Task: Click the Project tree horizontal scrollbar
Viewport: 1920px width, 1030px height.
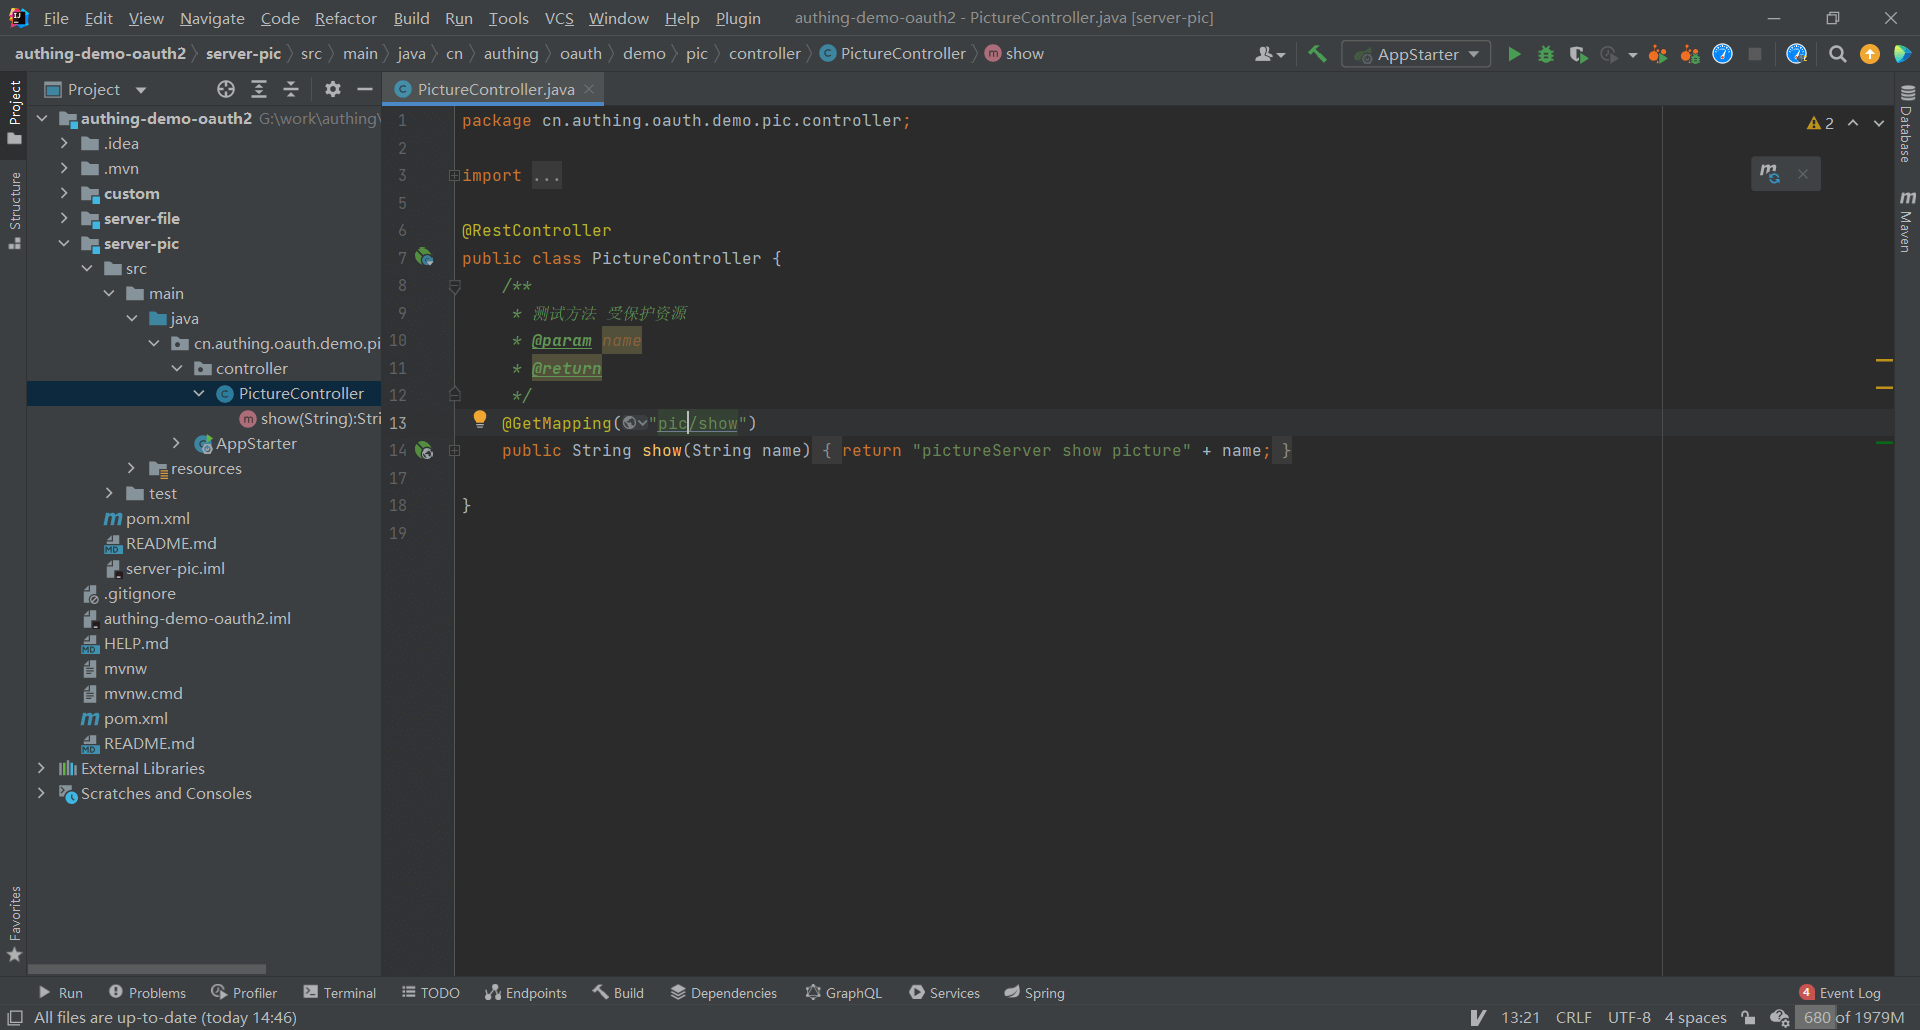Action: (147, 969)
